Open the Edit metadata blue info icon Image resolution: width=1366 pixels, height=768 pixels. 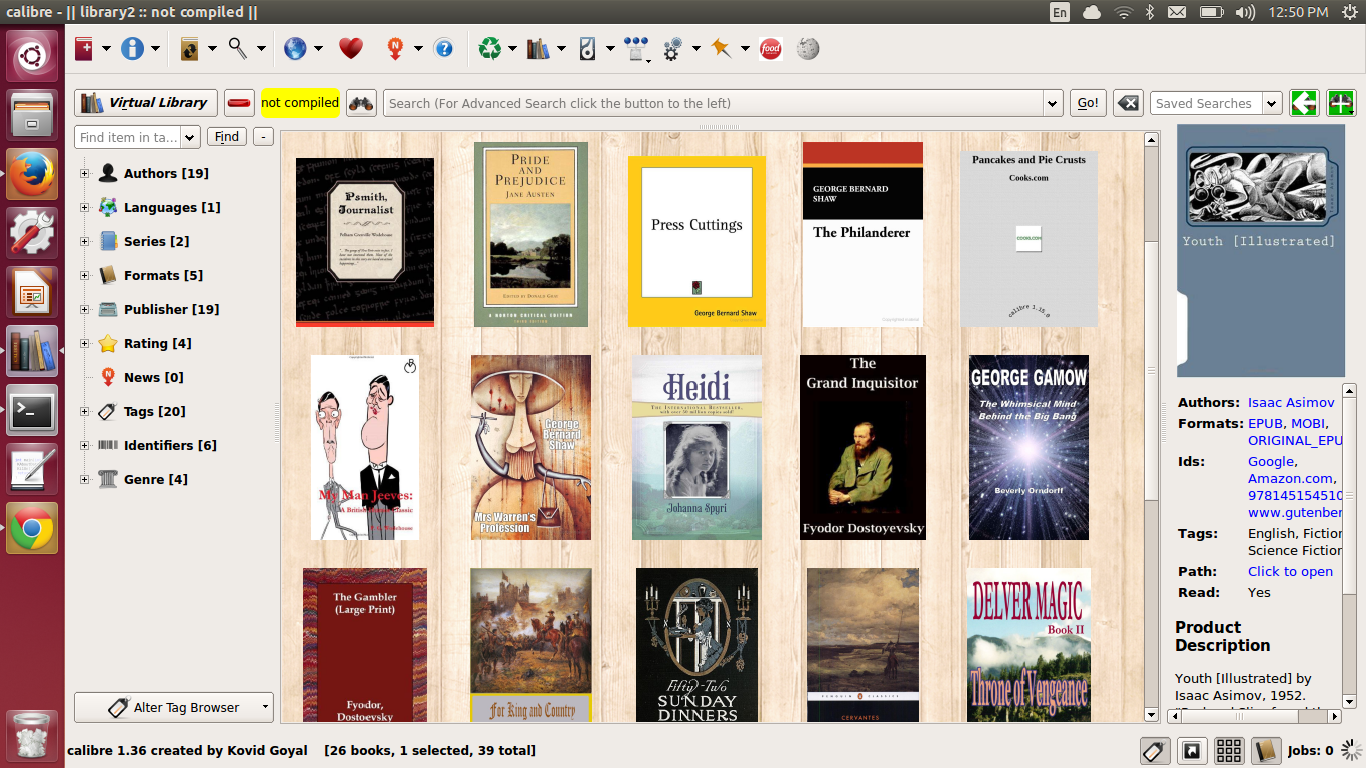(x=132, y=48)
